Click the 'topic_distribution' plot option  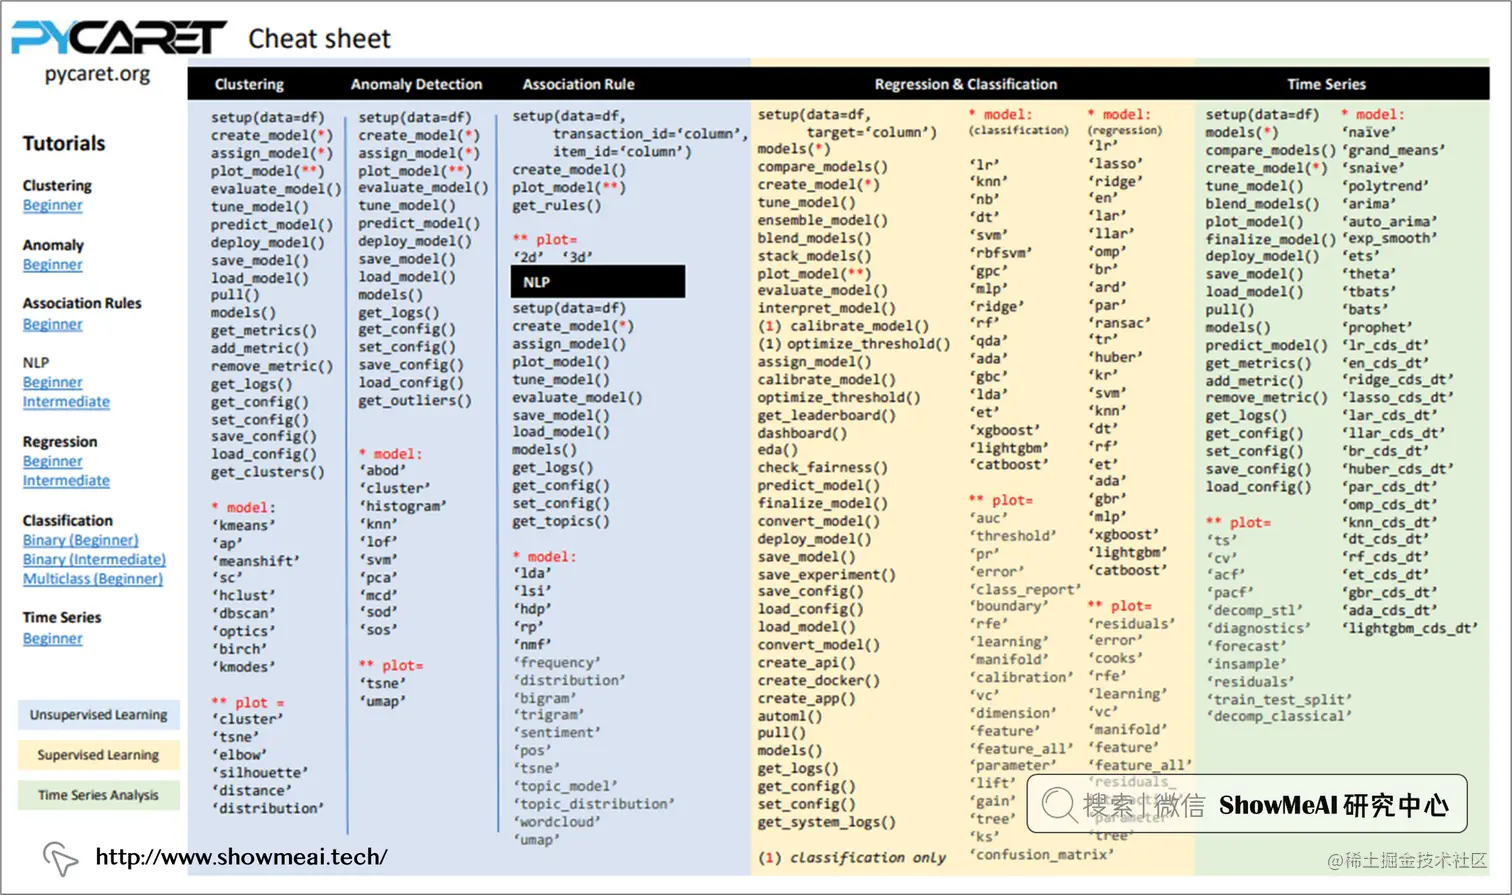594,804
